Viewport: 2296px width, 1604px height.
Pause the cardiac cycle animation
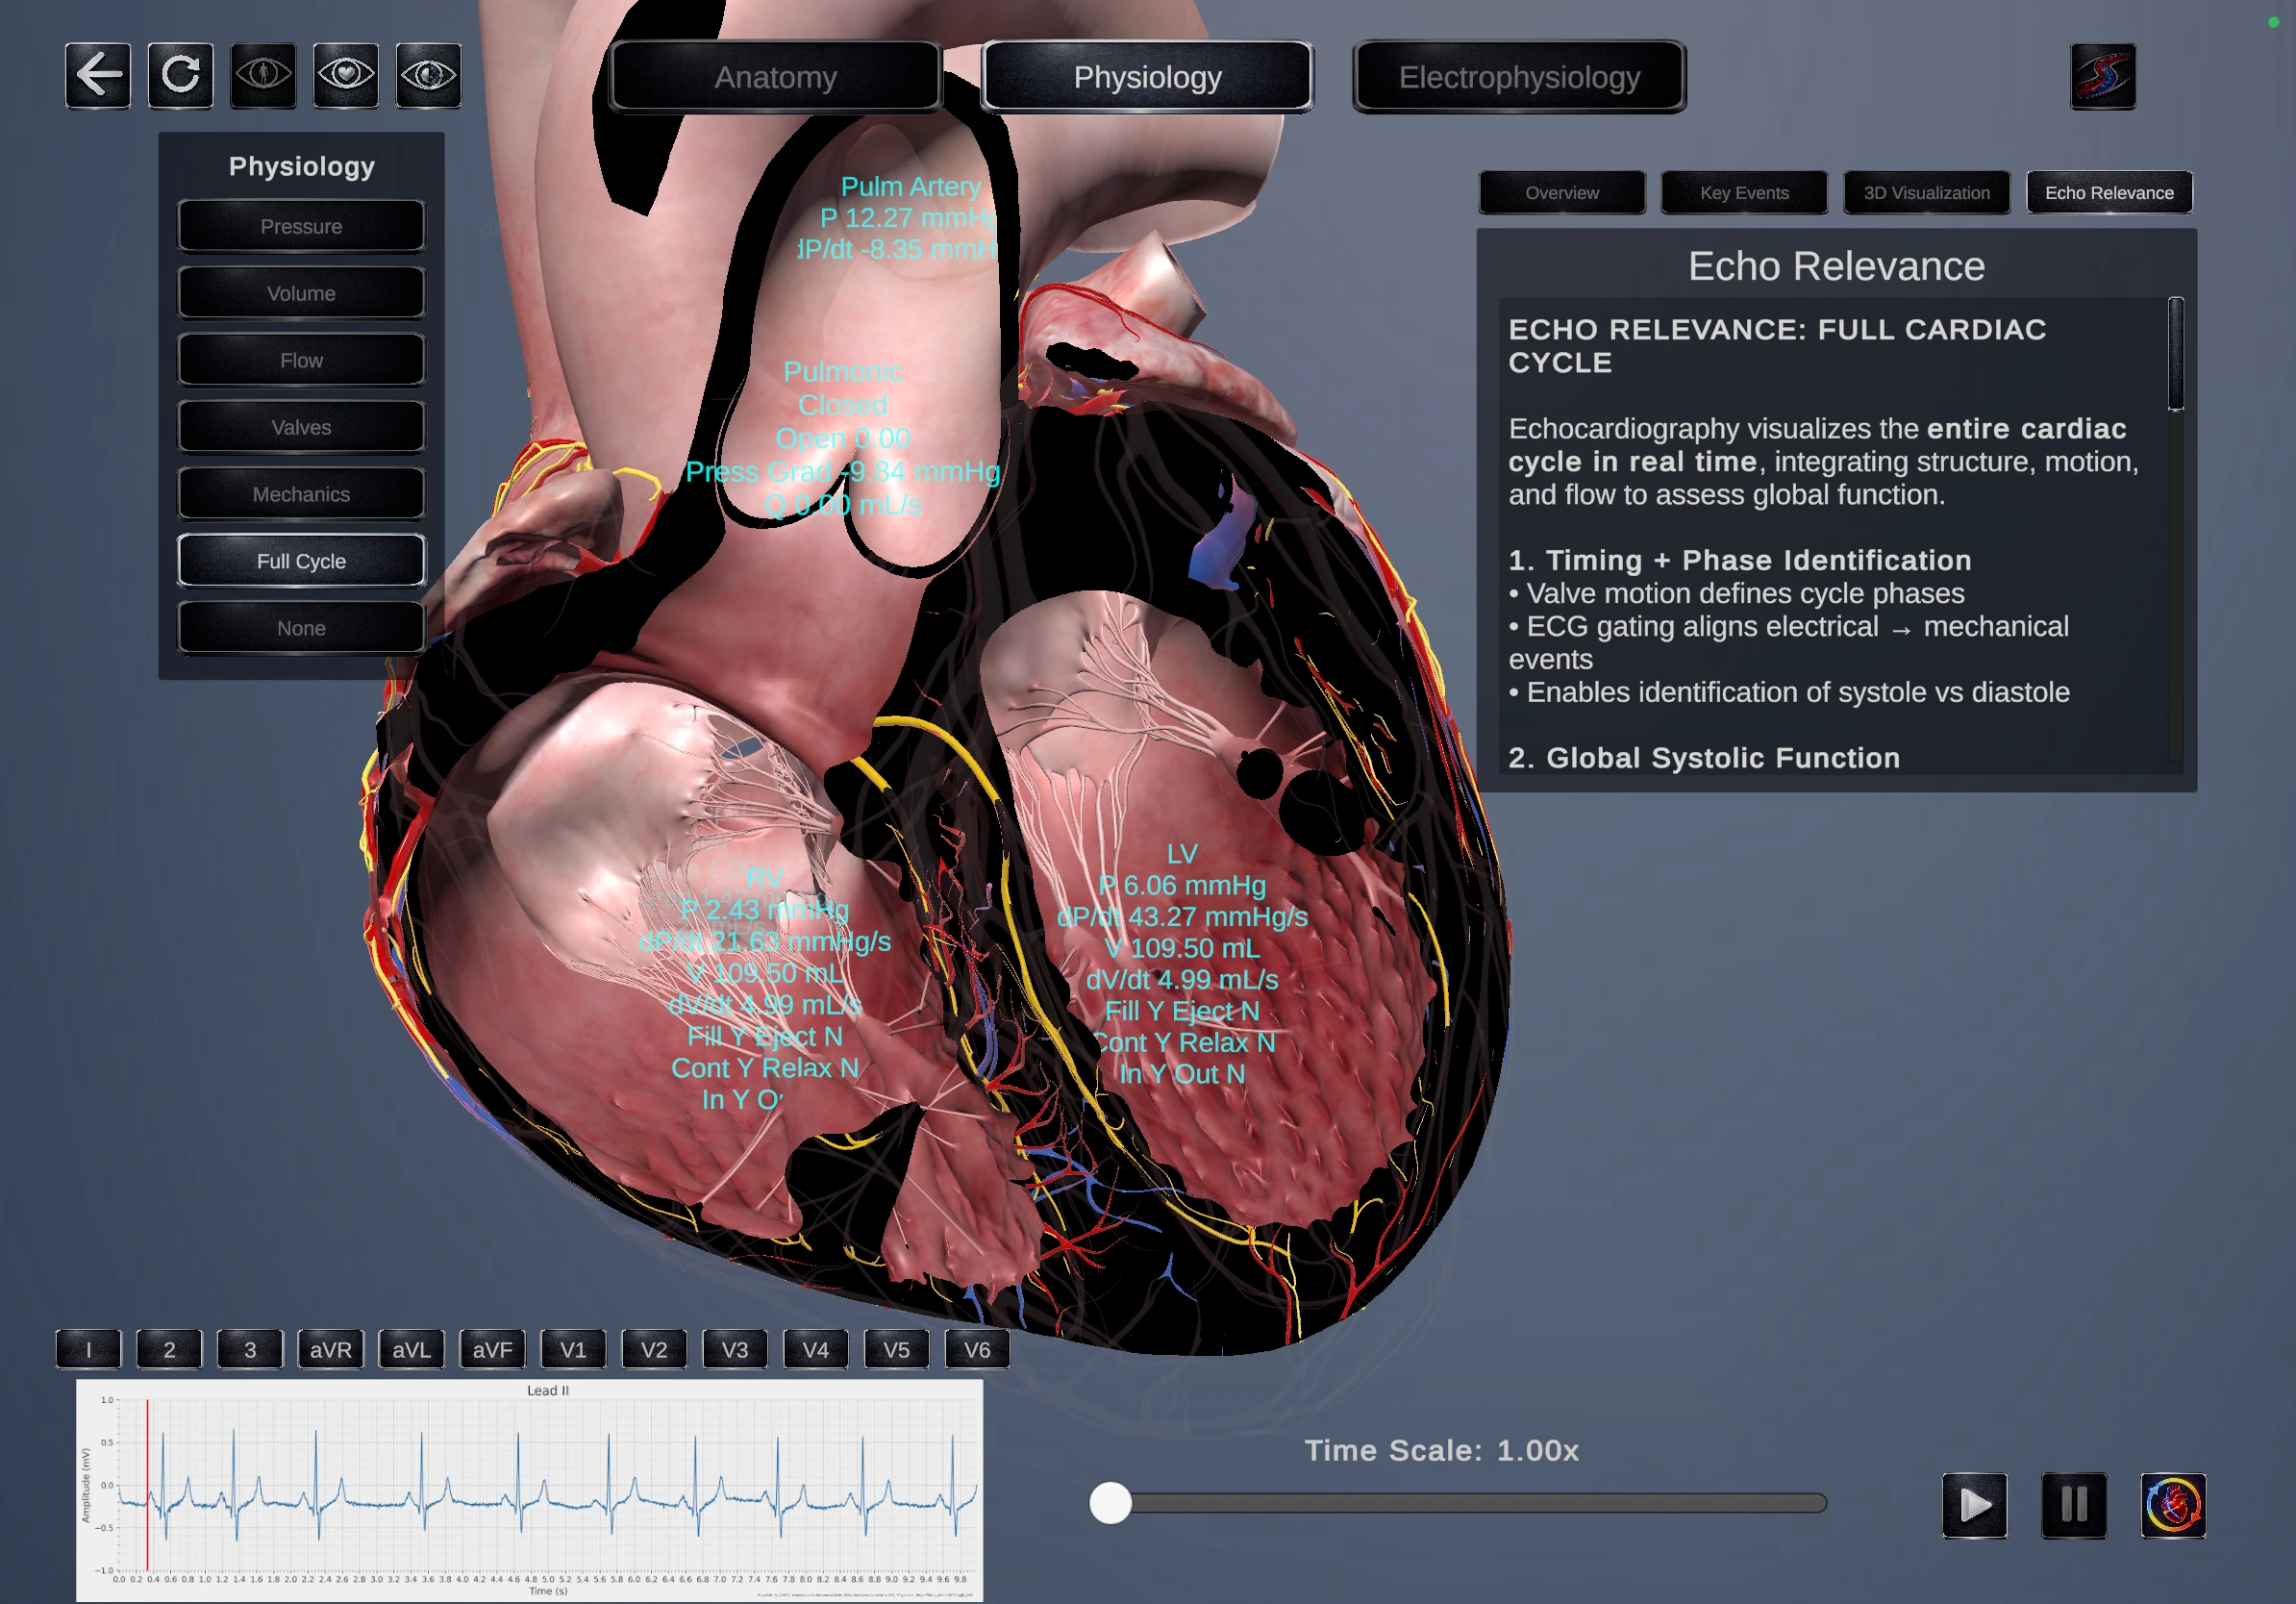click(x=2074, y=1505)
